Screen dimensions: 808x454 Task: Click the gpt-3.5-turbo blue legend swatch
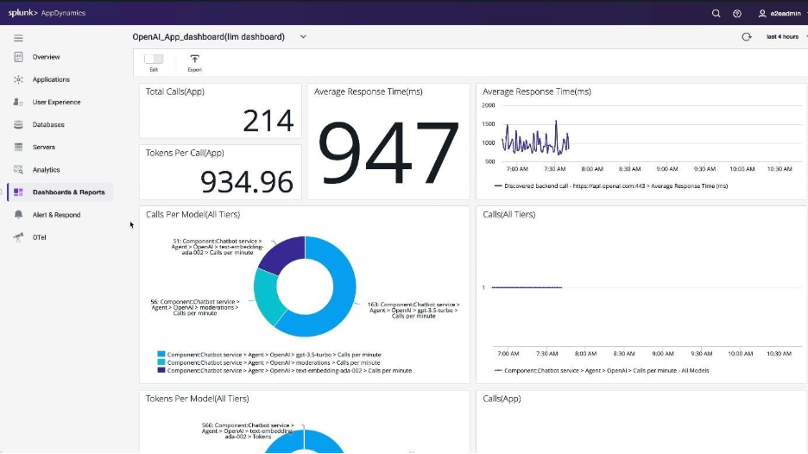161,354
